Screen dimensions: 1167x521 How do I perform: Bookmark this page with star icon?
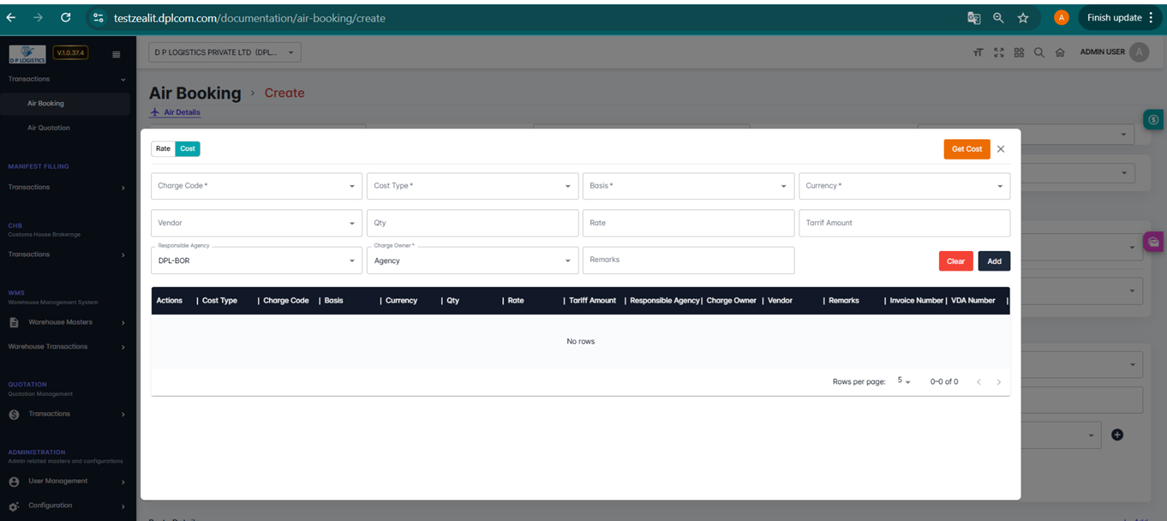pos(1023,18)
